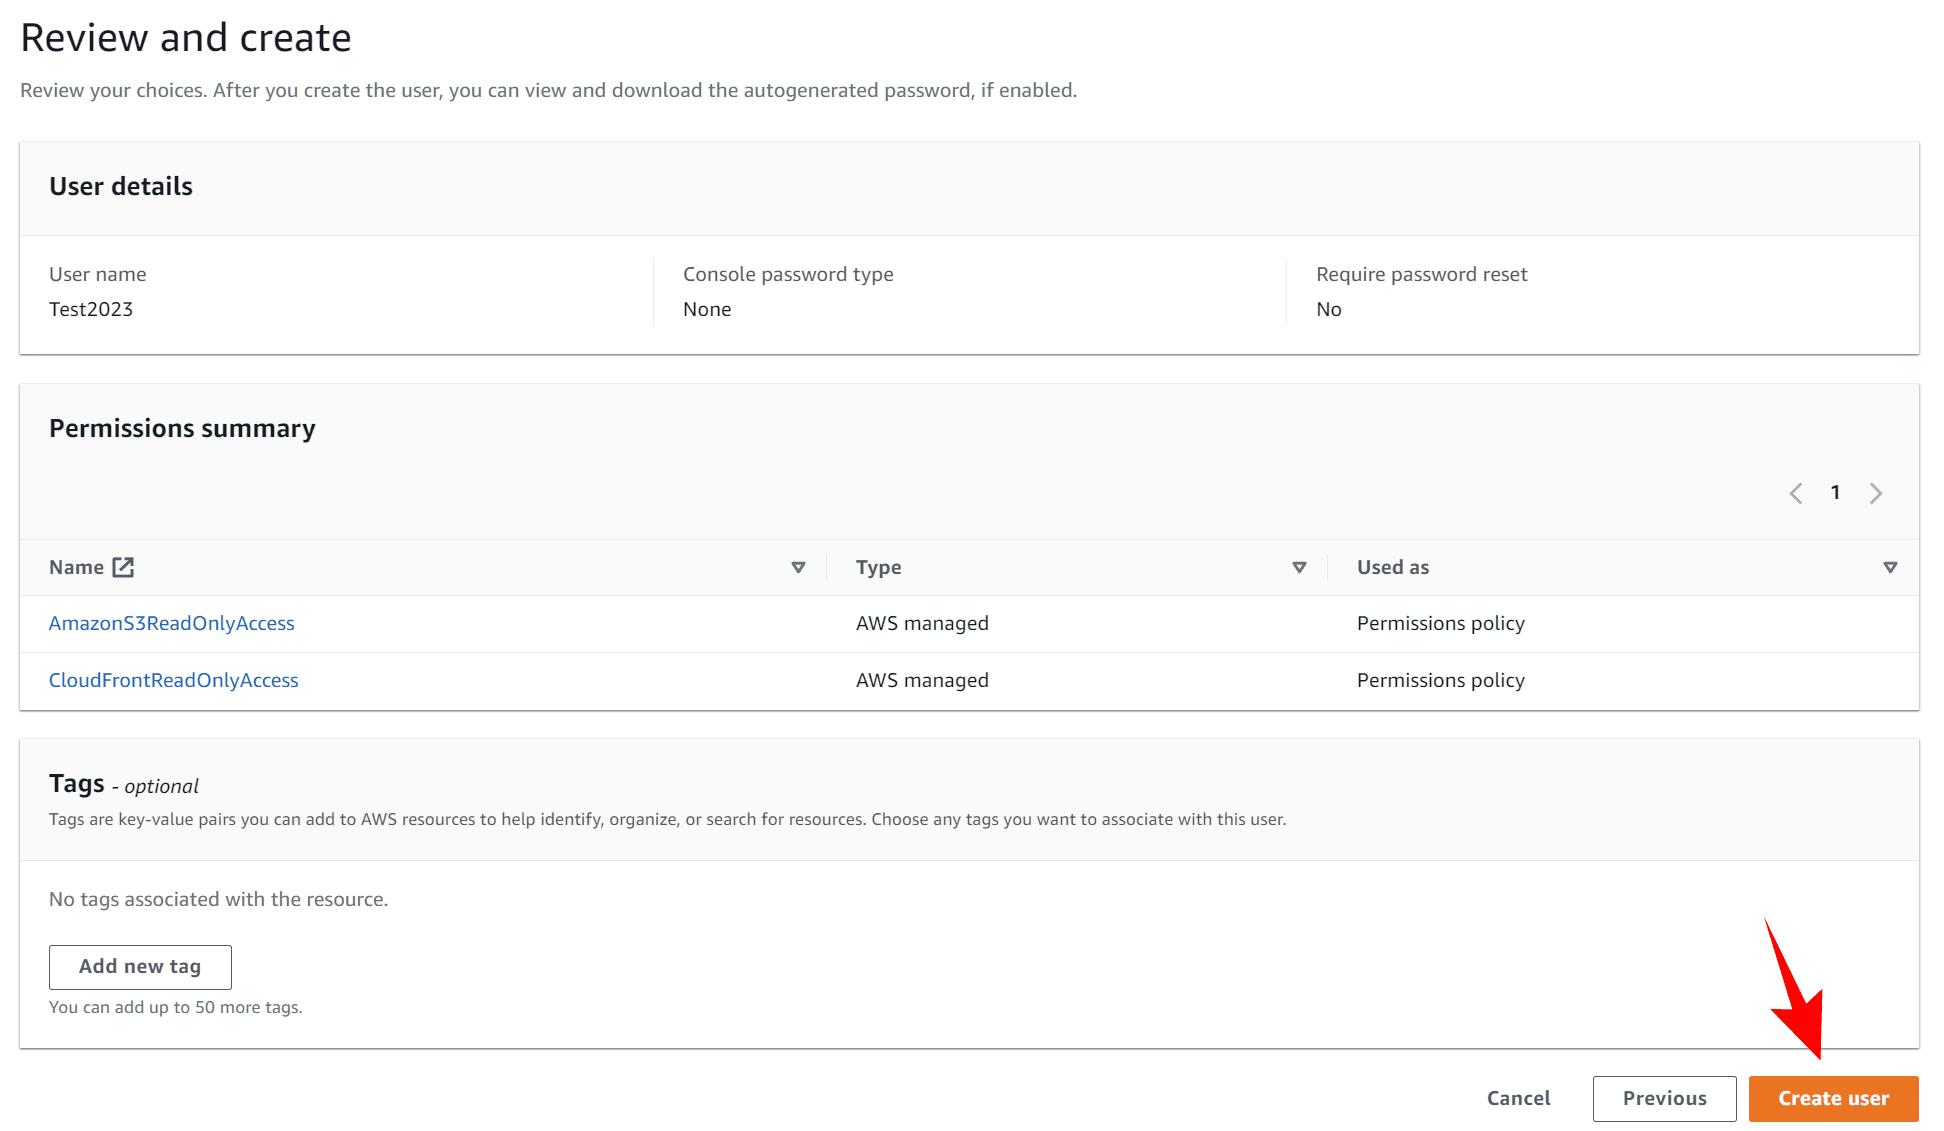Cancel the user creation
This screenshot has width=1944, height=1131.
coord(1518,1098)
